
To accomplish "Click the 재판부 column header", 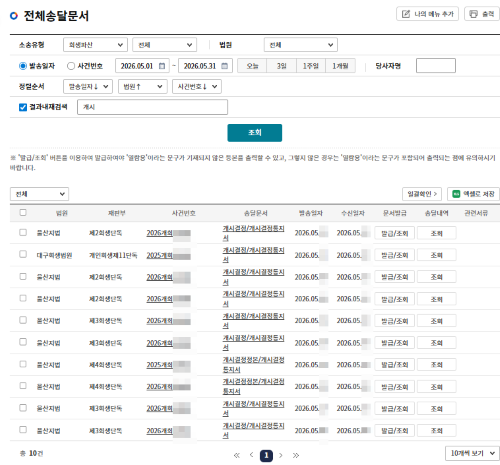I will (x=116, y=213).
